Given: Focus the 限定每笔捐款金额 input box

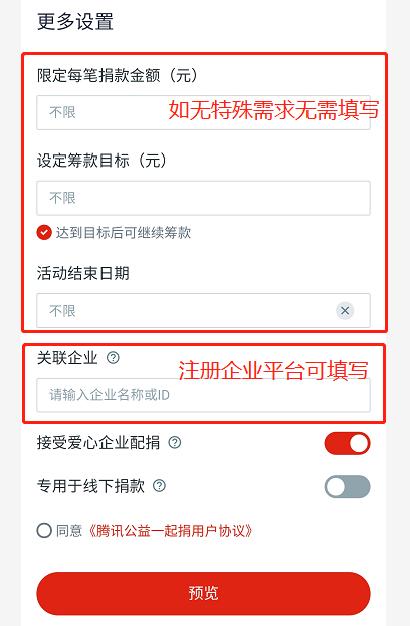Looking at the screenshot, I should pyautogui.click(x=203, y=112).
